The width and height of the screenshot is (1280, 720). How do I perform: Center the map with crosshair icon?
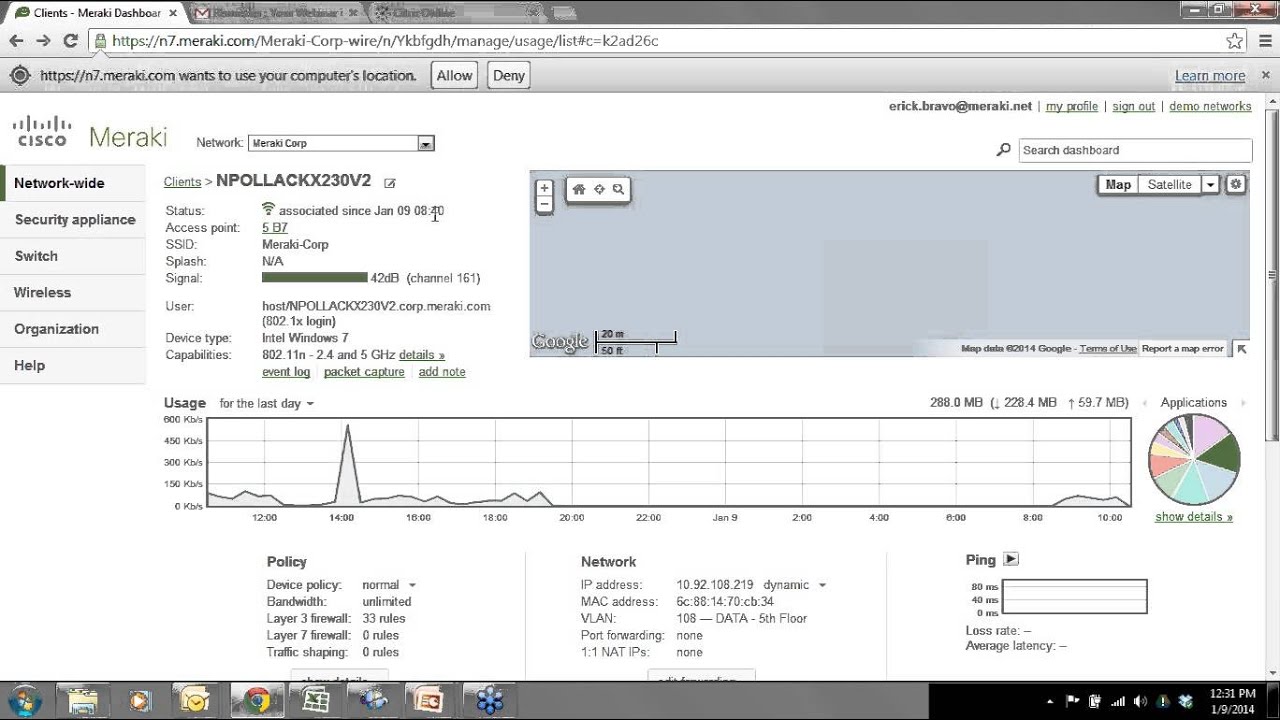pyautogui.click(x=599, y=189)
